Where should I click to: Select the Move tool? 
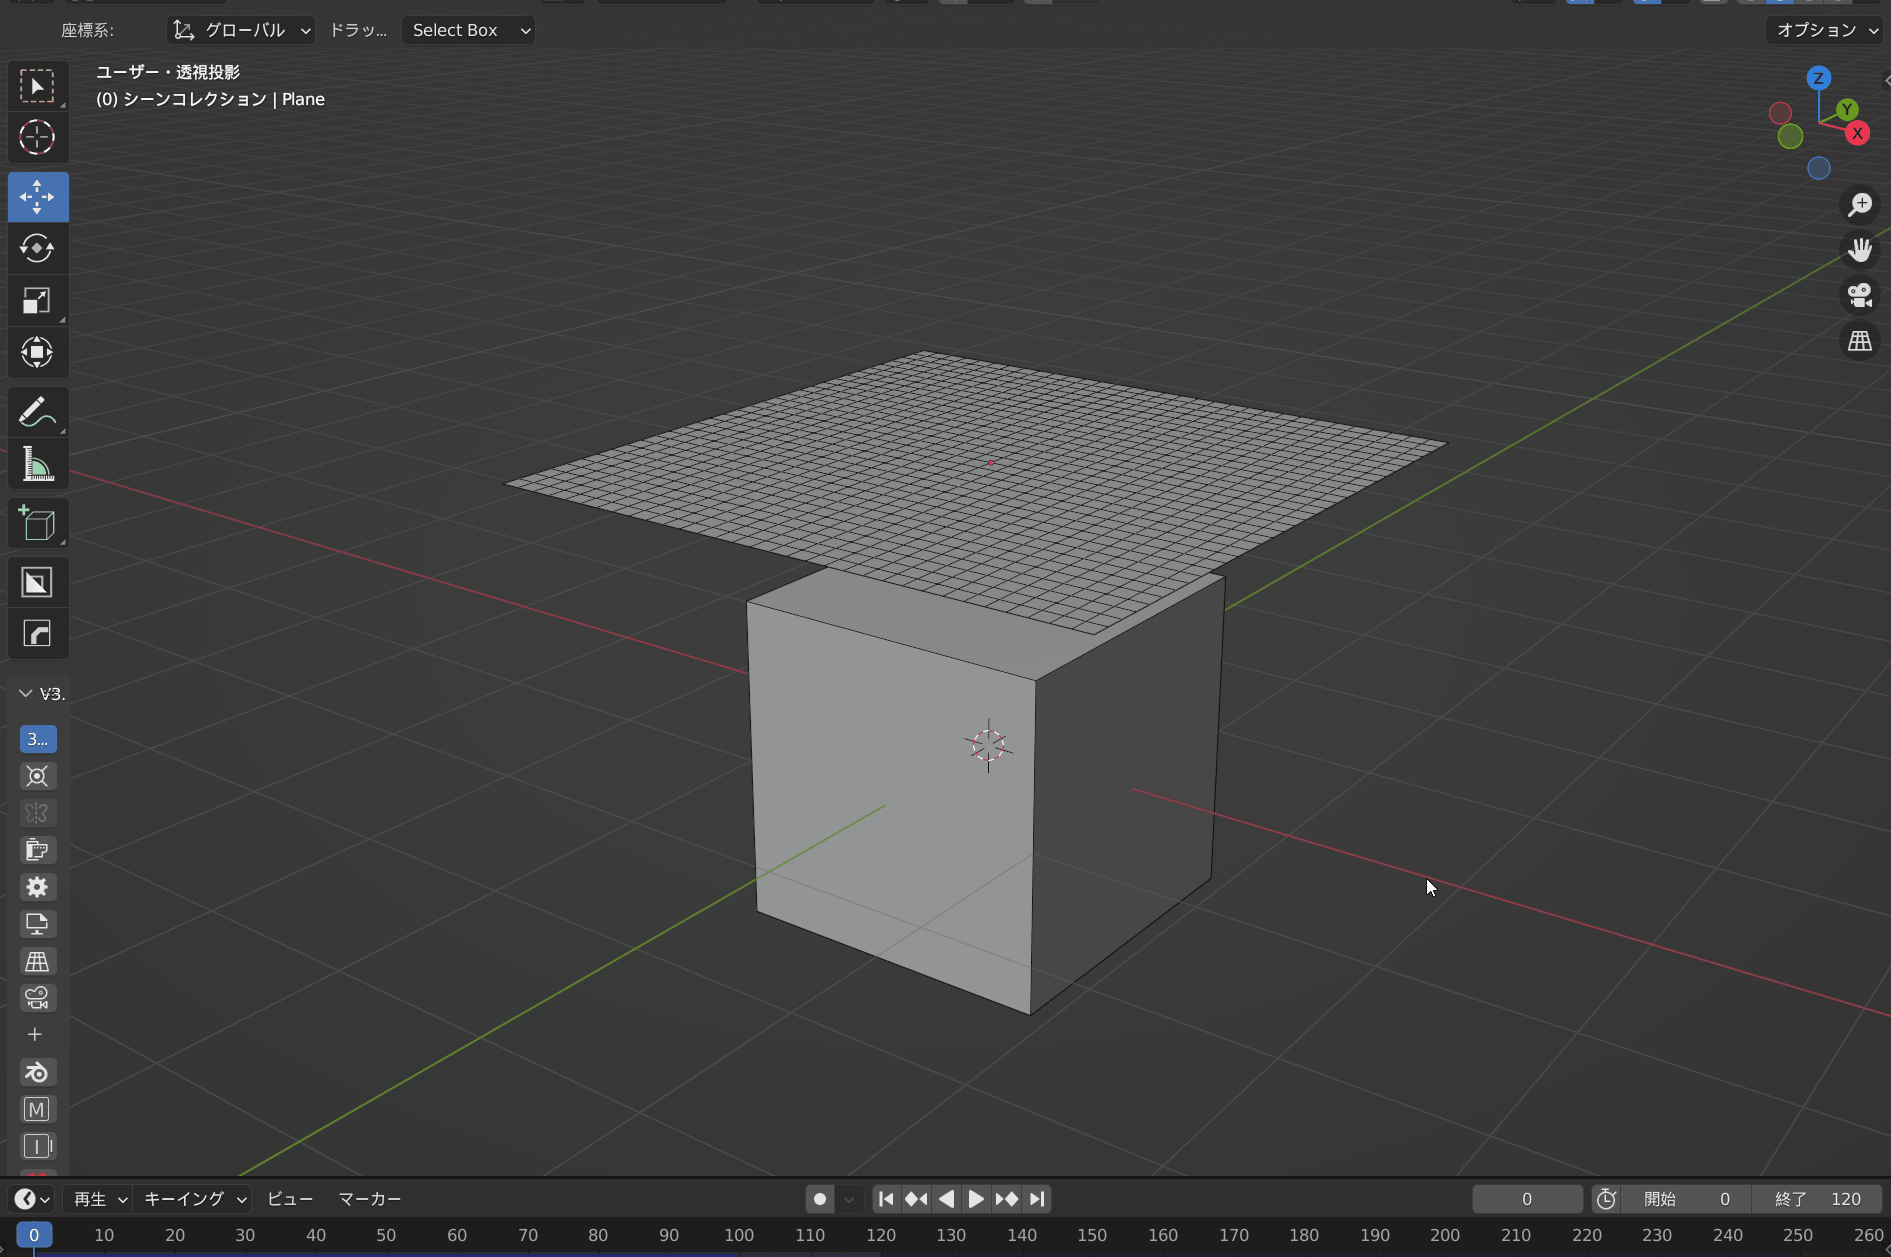tap(38, 197)
